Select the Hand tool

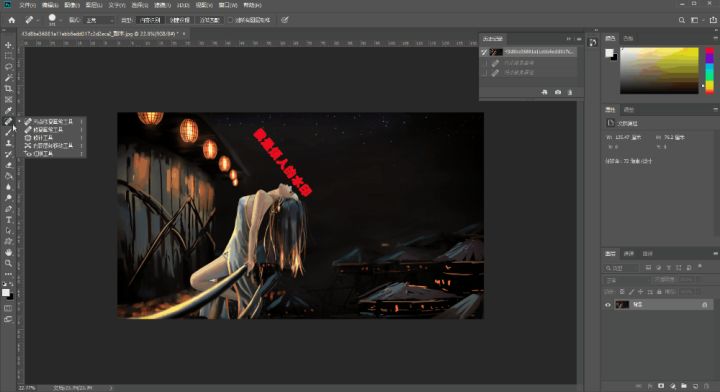coord(8,252)
